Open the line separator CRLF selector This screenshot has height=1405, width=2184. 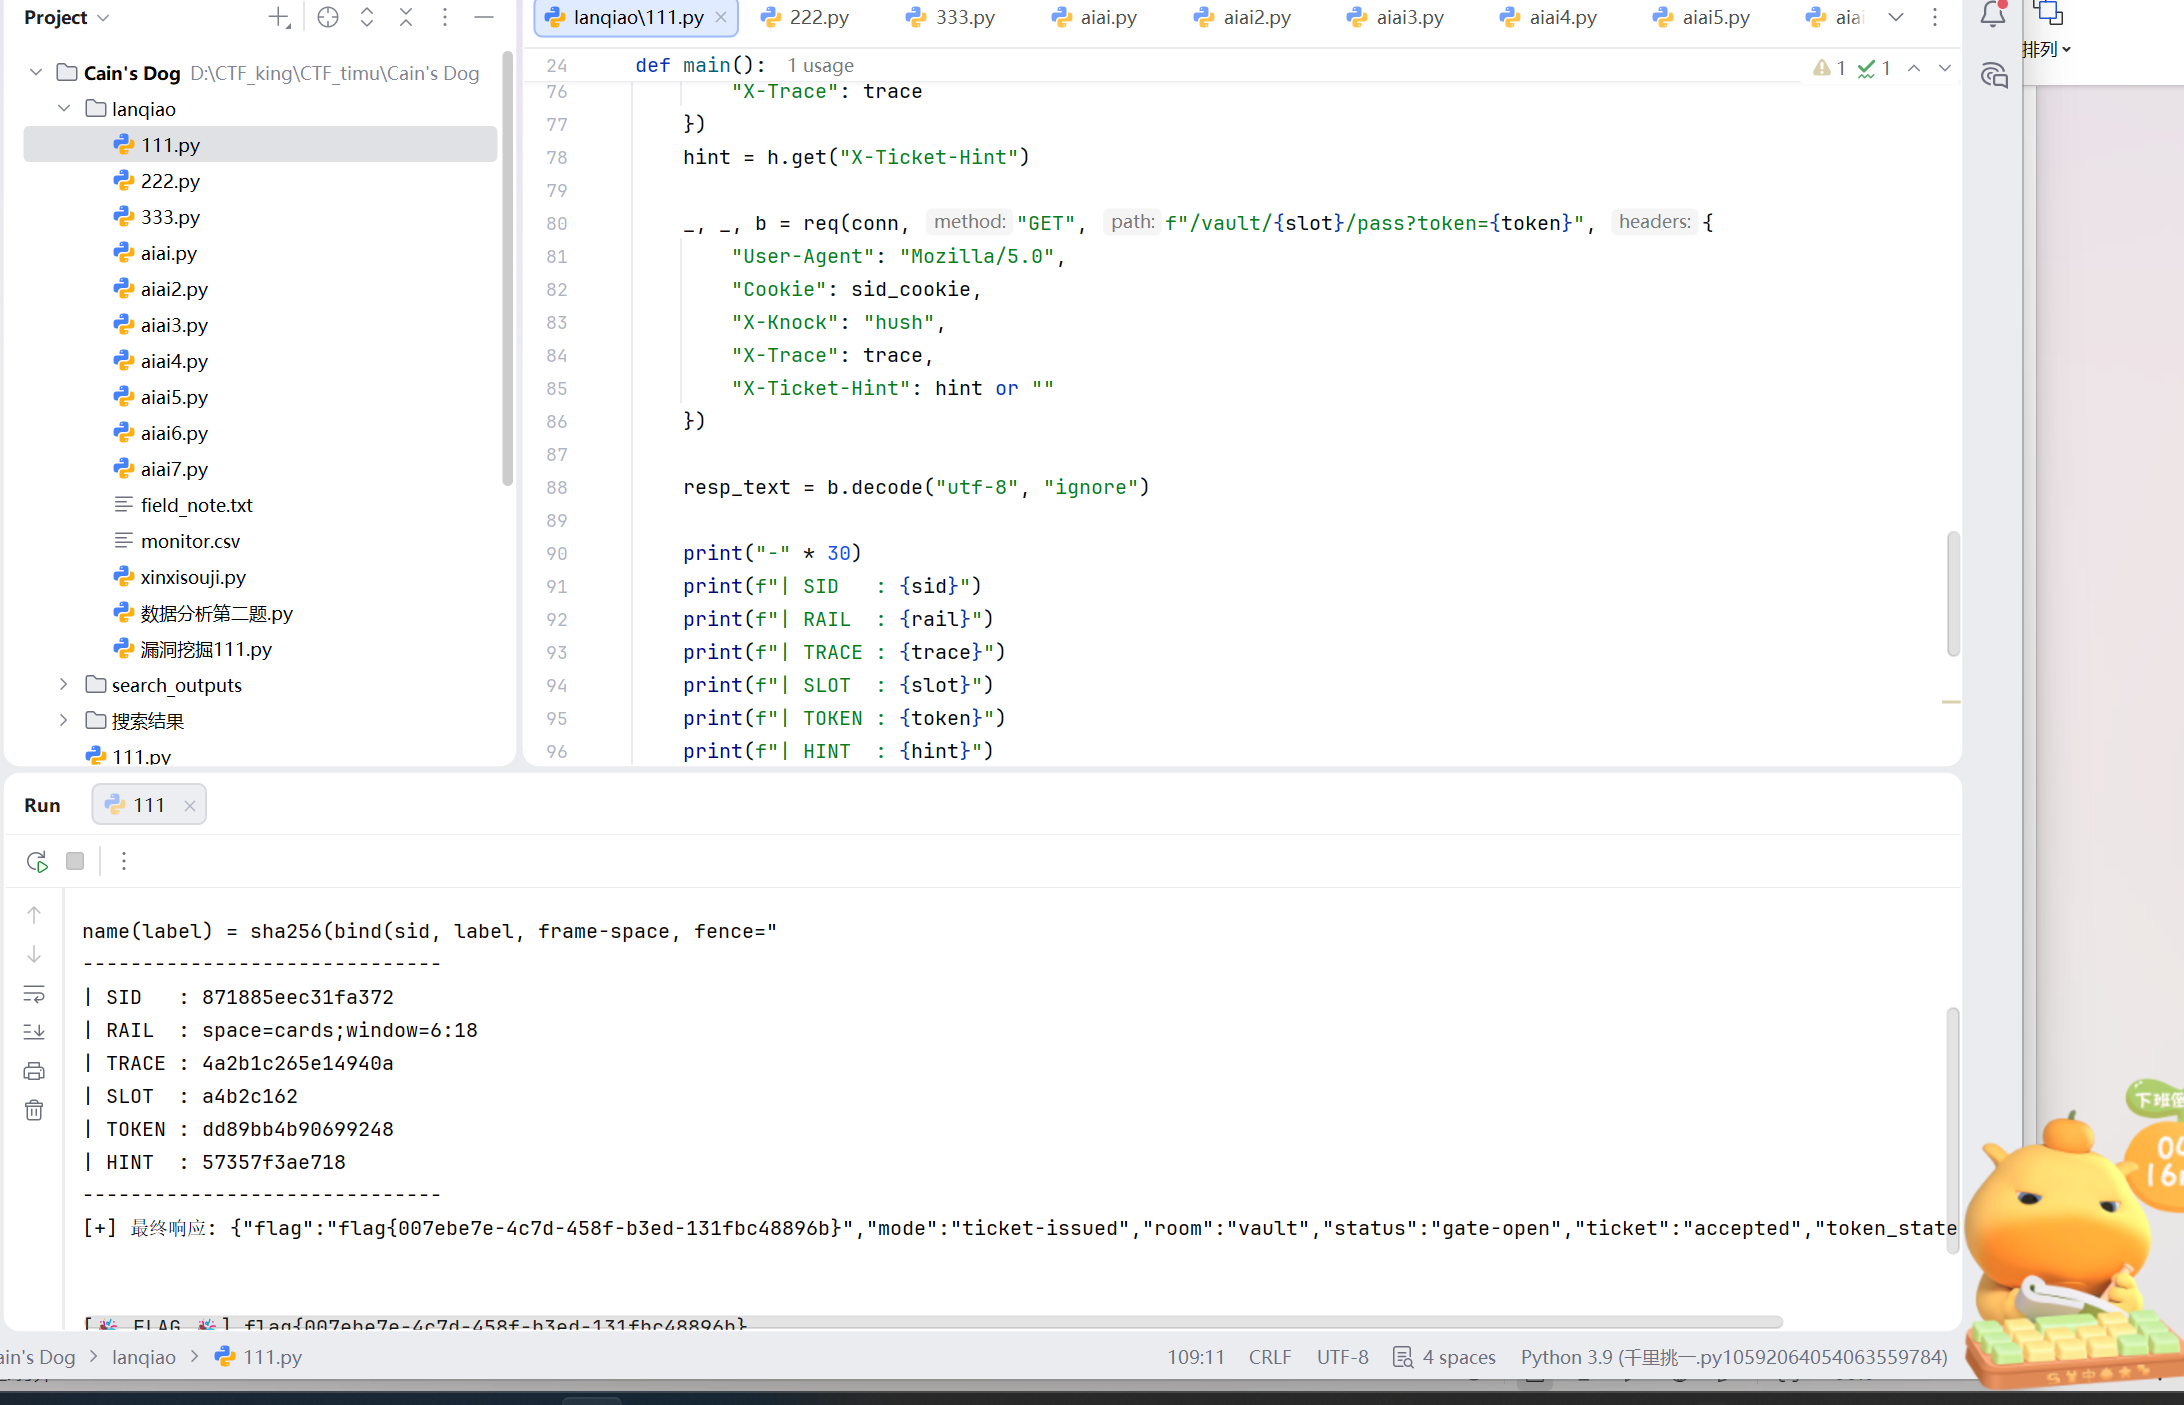coord(1270,1357)
